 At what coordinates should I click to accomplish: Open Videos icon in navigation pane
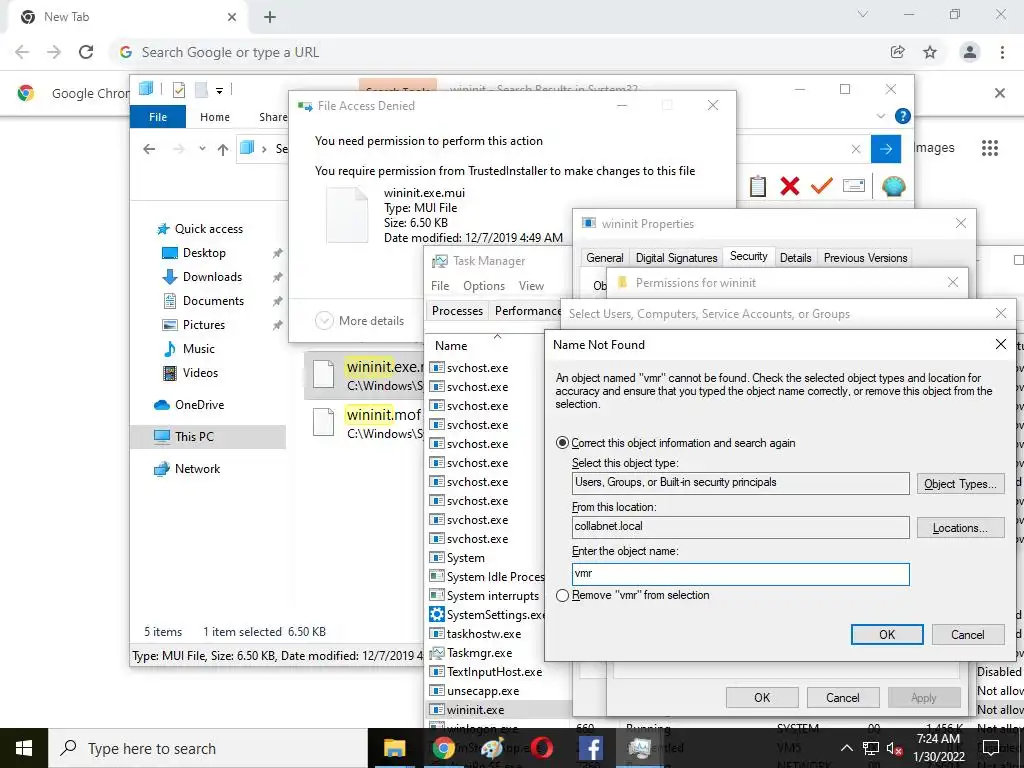[x=169, y=373]
